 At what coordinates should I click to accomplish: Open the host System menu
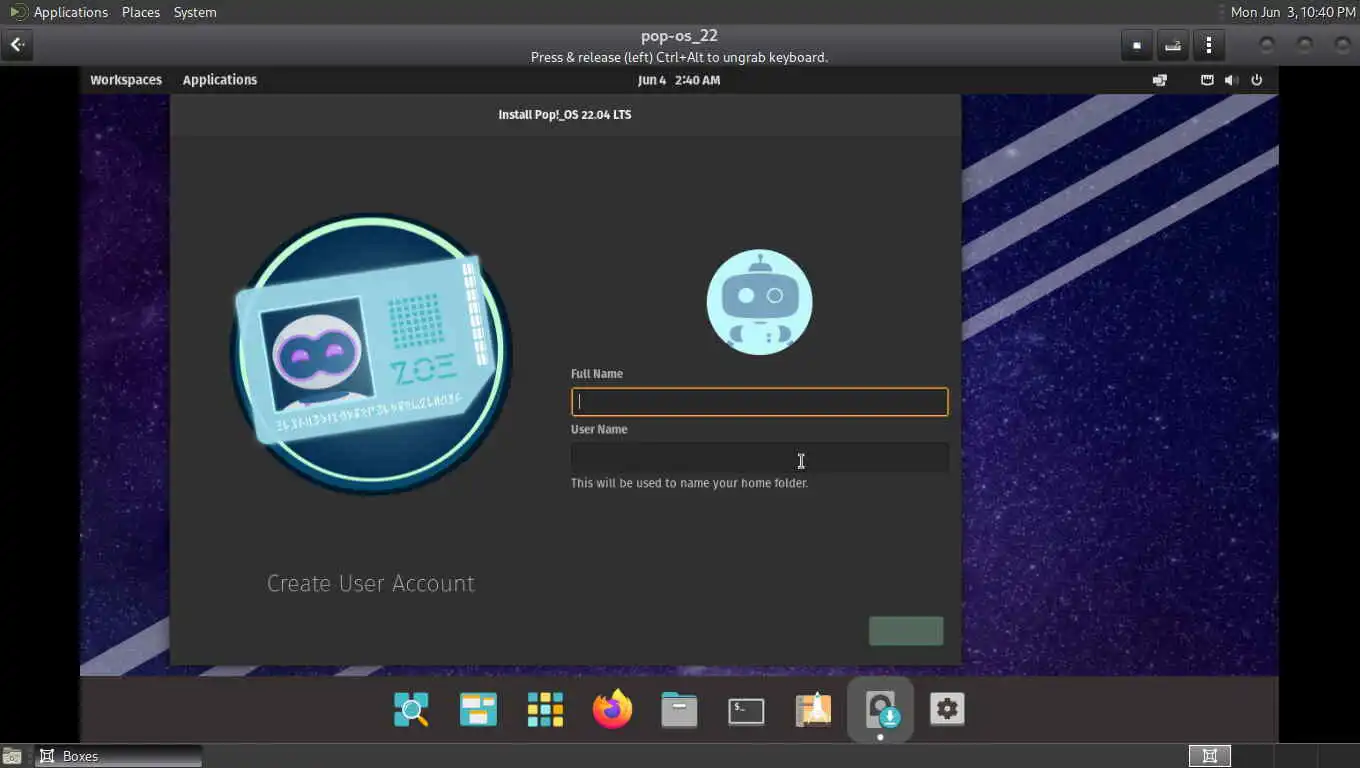tap(195, 12)
